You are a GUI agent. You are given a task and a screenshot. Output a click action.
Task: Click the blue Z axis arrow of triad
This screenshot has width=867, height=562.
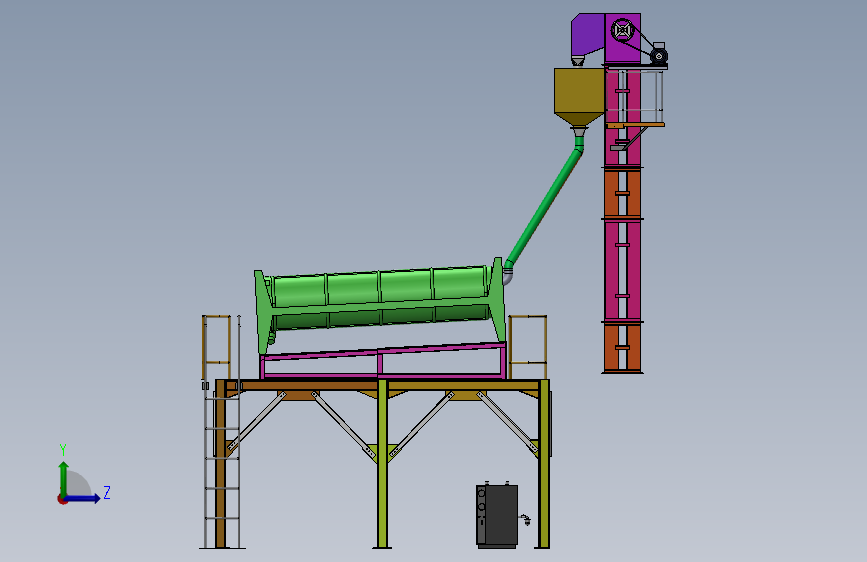tap(83, 498)
